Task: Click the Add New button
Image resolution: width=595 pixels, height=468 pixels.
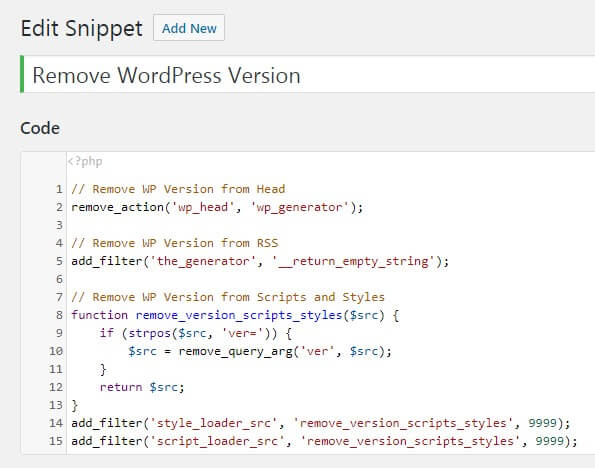Action: (x=189, y=28)
